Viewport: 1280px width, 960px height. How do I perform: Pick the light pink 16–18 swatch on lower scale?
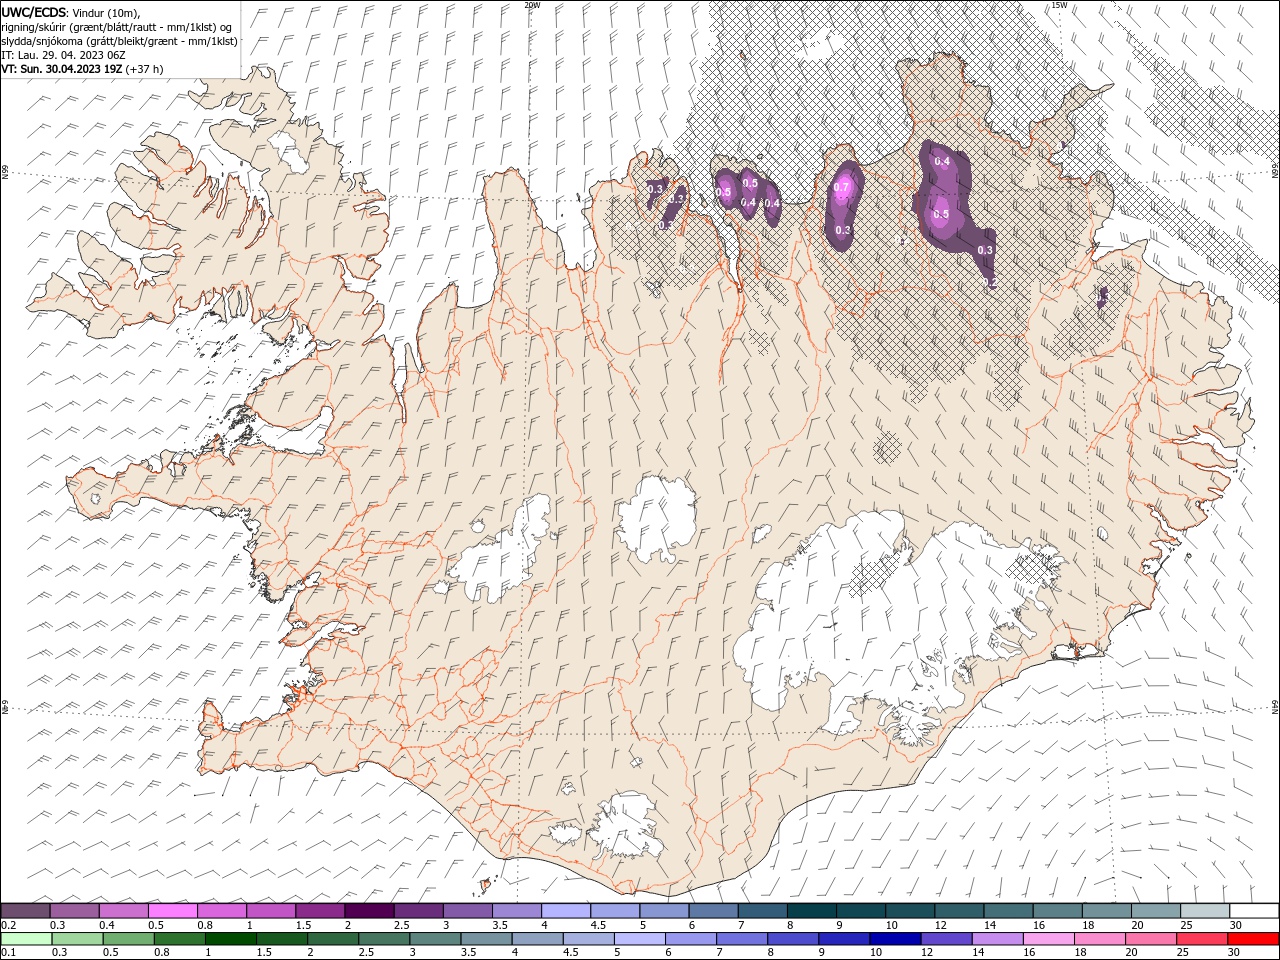(x=1048, y=939)
